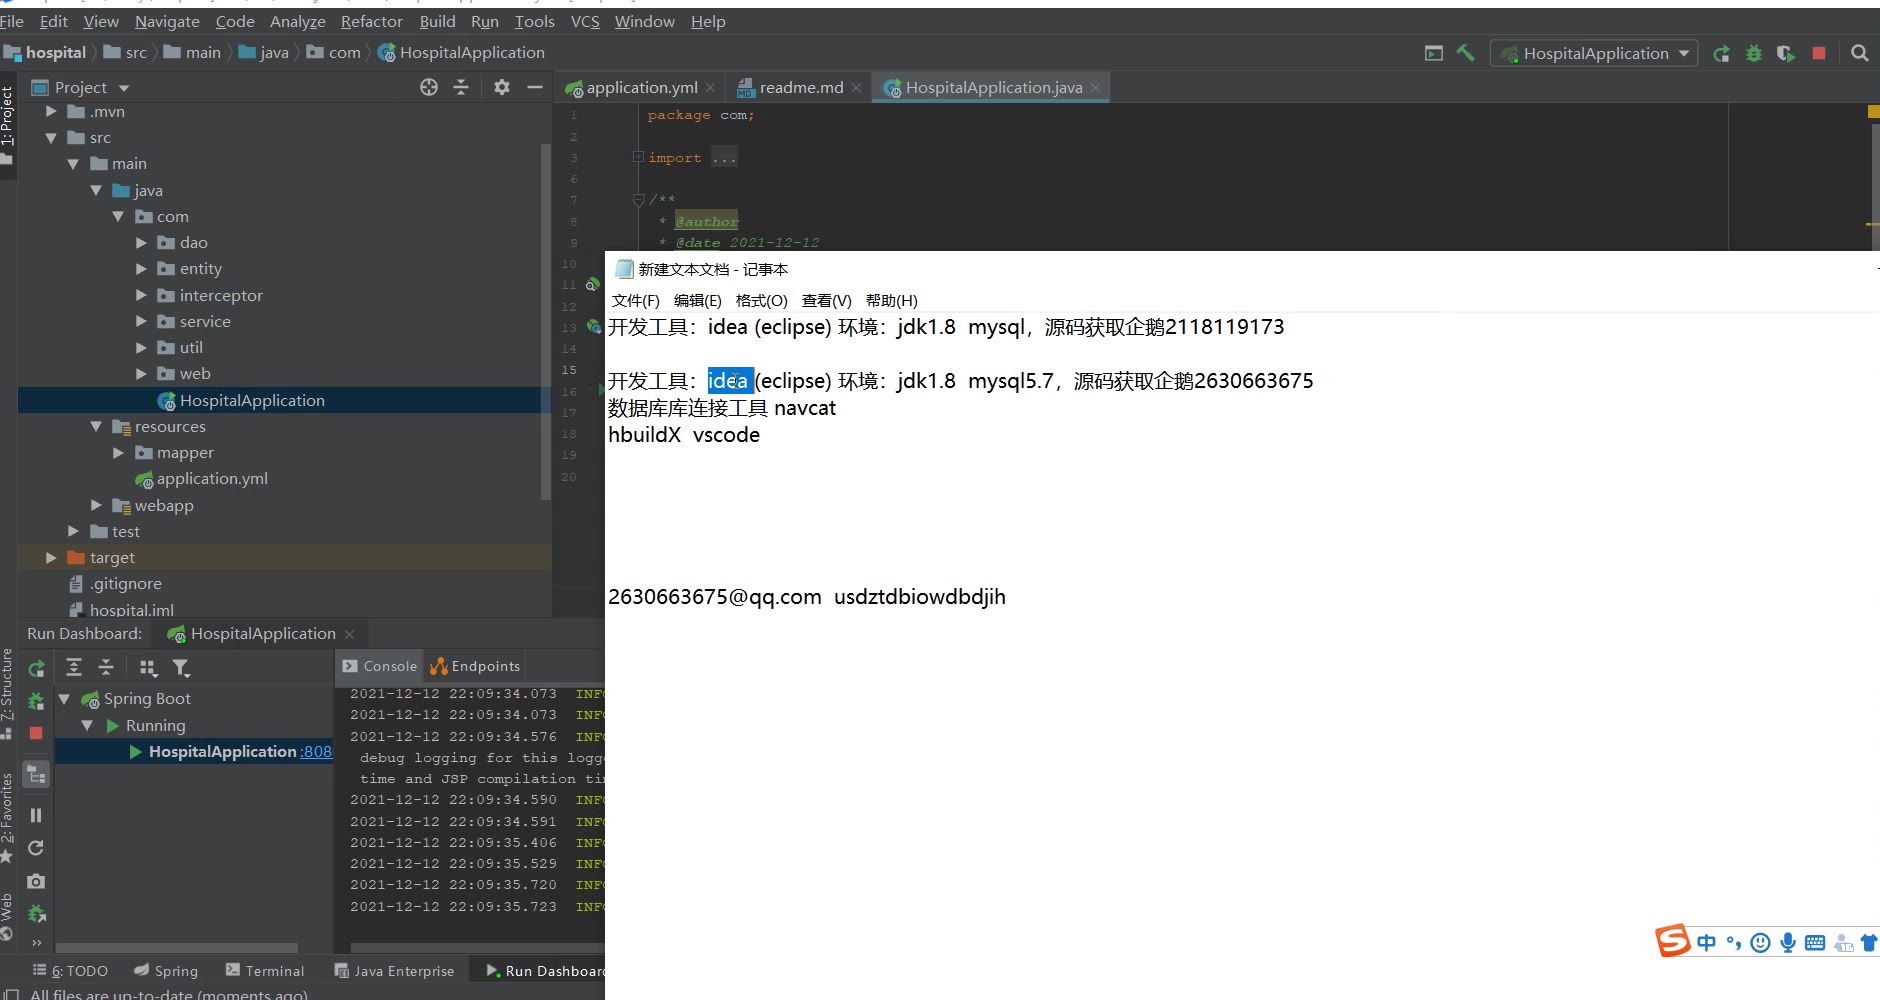Click the :808 port link of HospitalApplication
1880x1000 pixels.
pyautogui.click(x=316, y=752)
